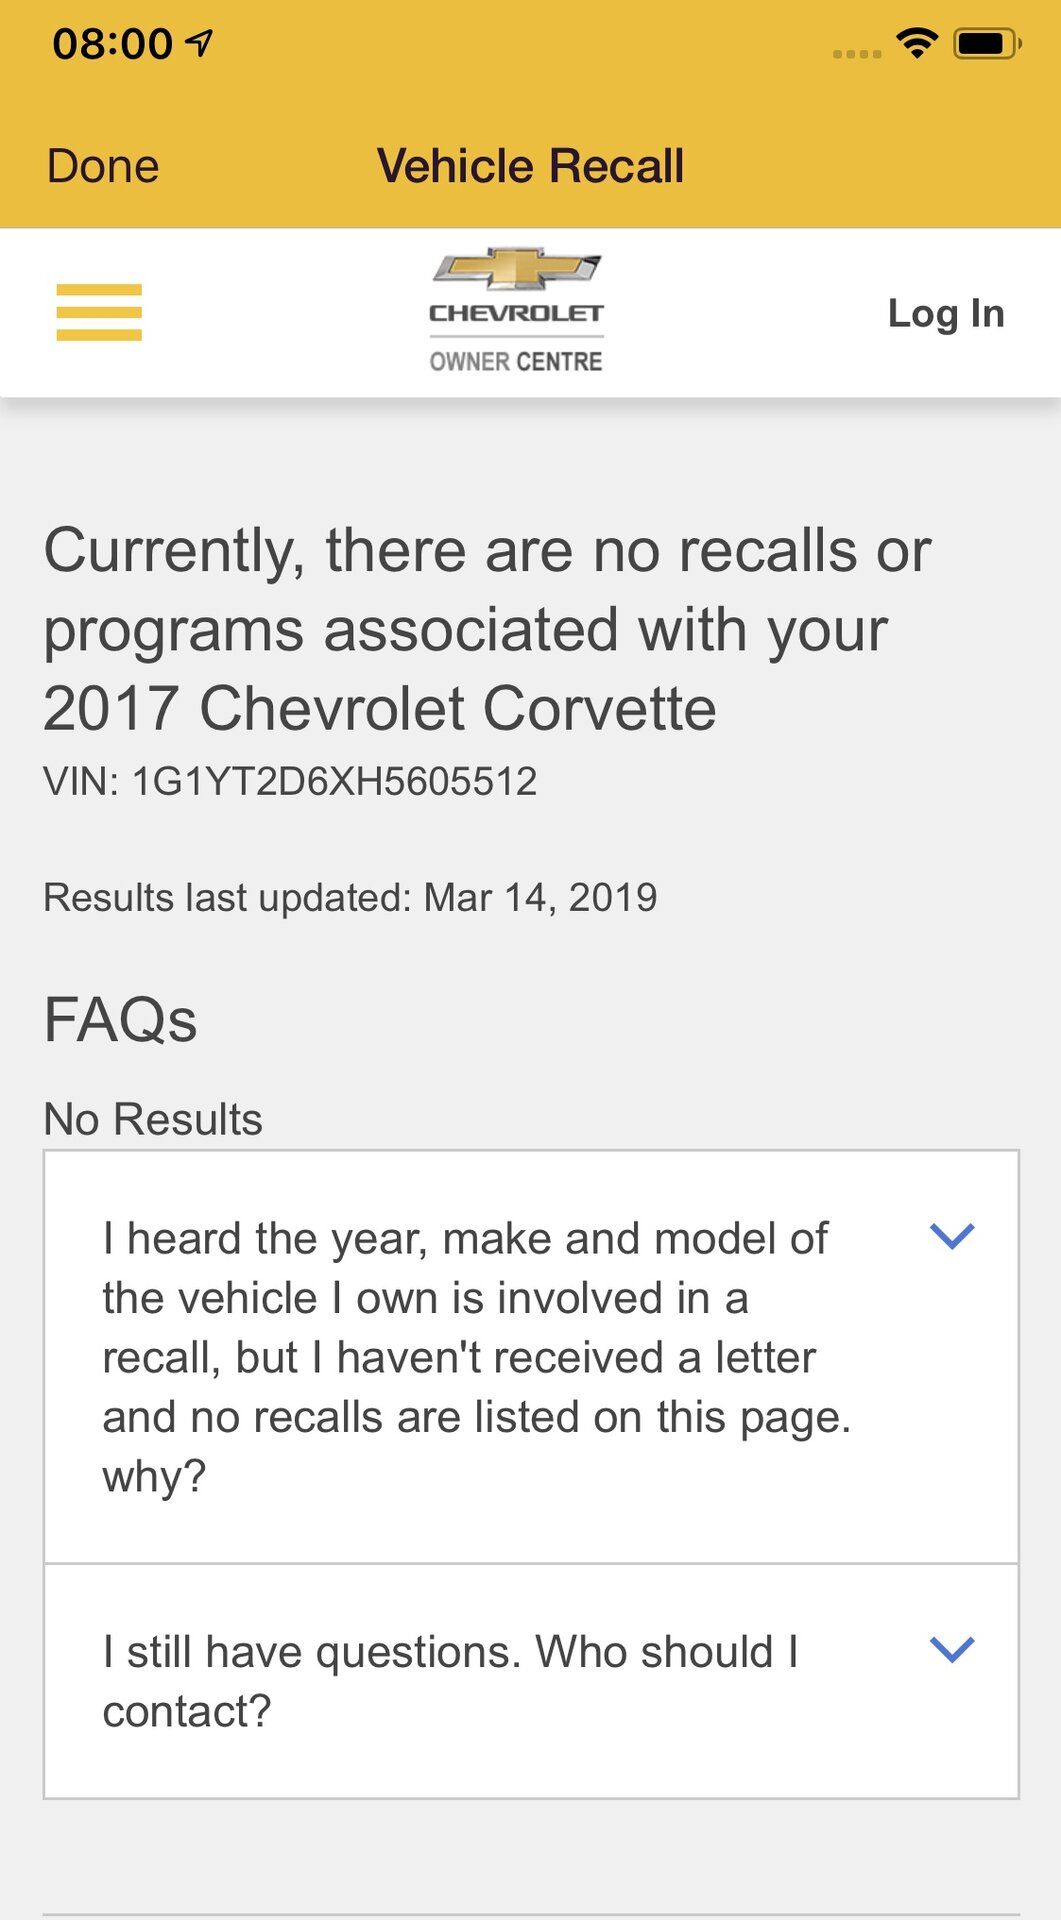Open the yellow hamburger menu
The width and height of the screenshot is (1061, 1920).
[99, 312]
